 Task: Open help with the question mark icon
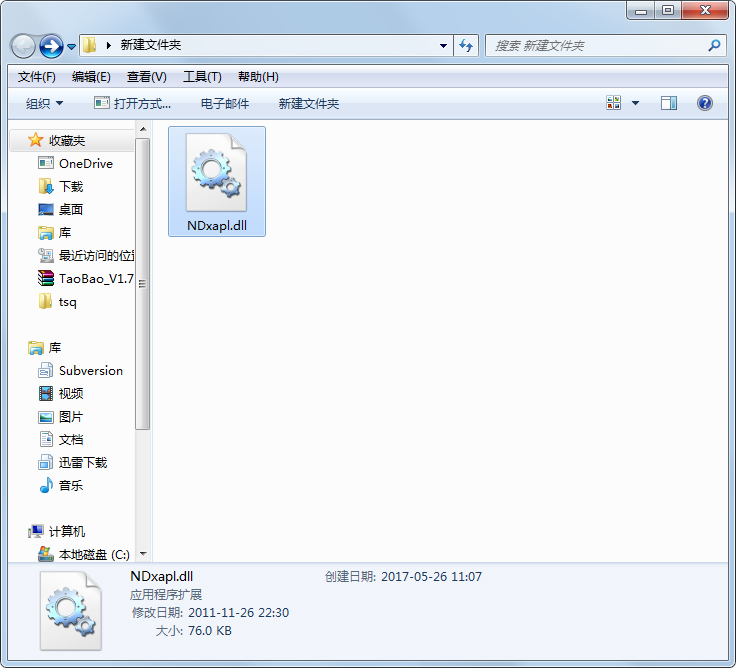pos(705,103)
